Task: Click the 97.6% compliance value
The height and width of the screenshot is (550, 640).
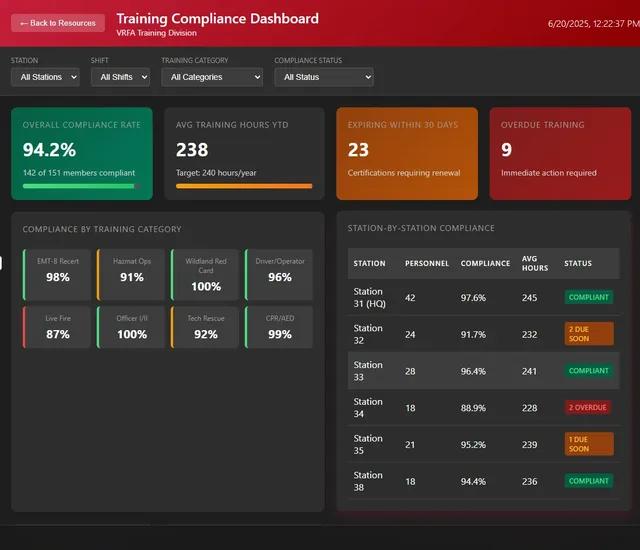Action: (473, 298)
